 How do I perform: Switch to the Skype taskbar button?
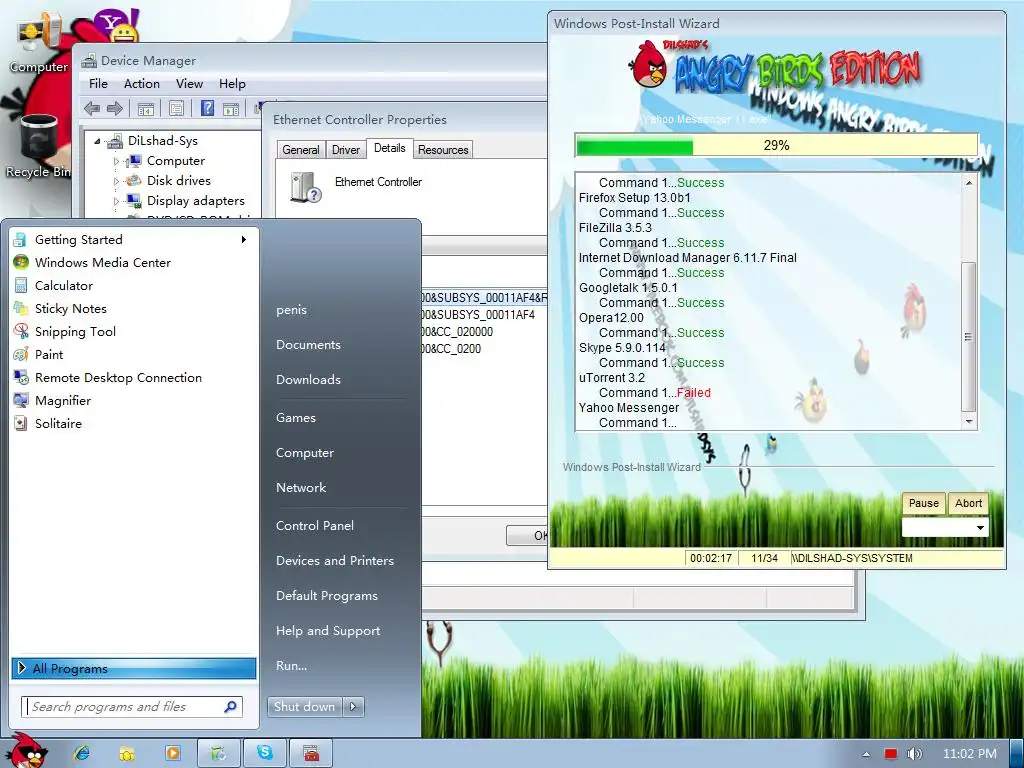pos(264,753)
